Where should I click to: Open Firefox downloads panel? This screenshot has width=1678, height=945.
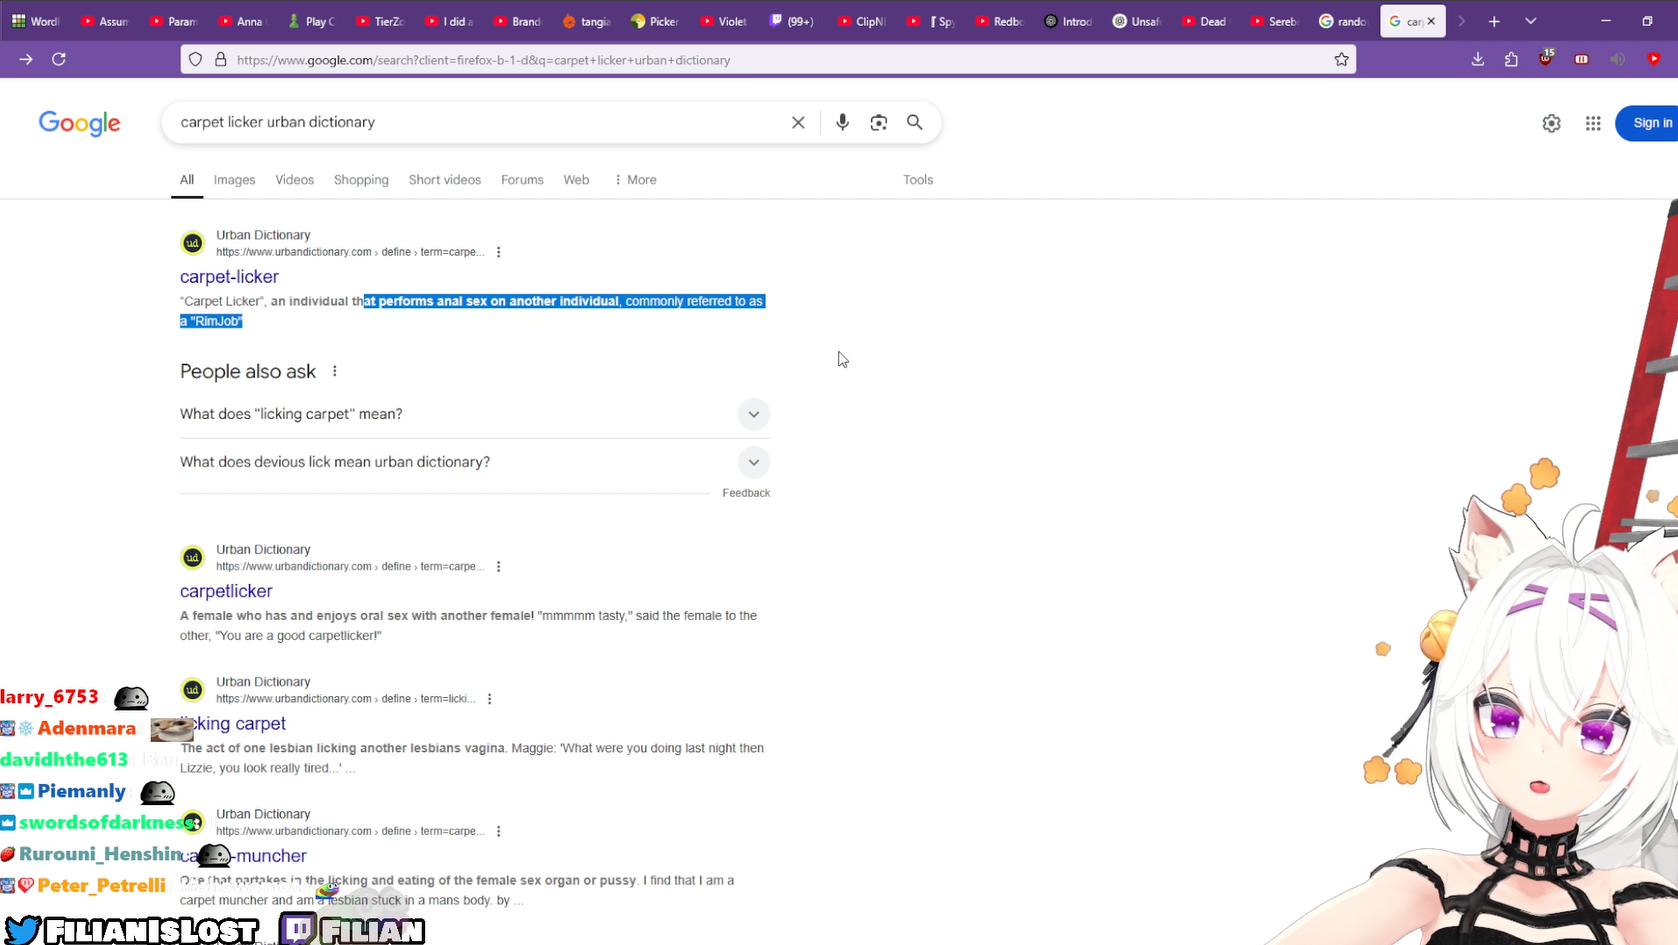1477,60
